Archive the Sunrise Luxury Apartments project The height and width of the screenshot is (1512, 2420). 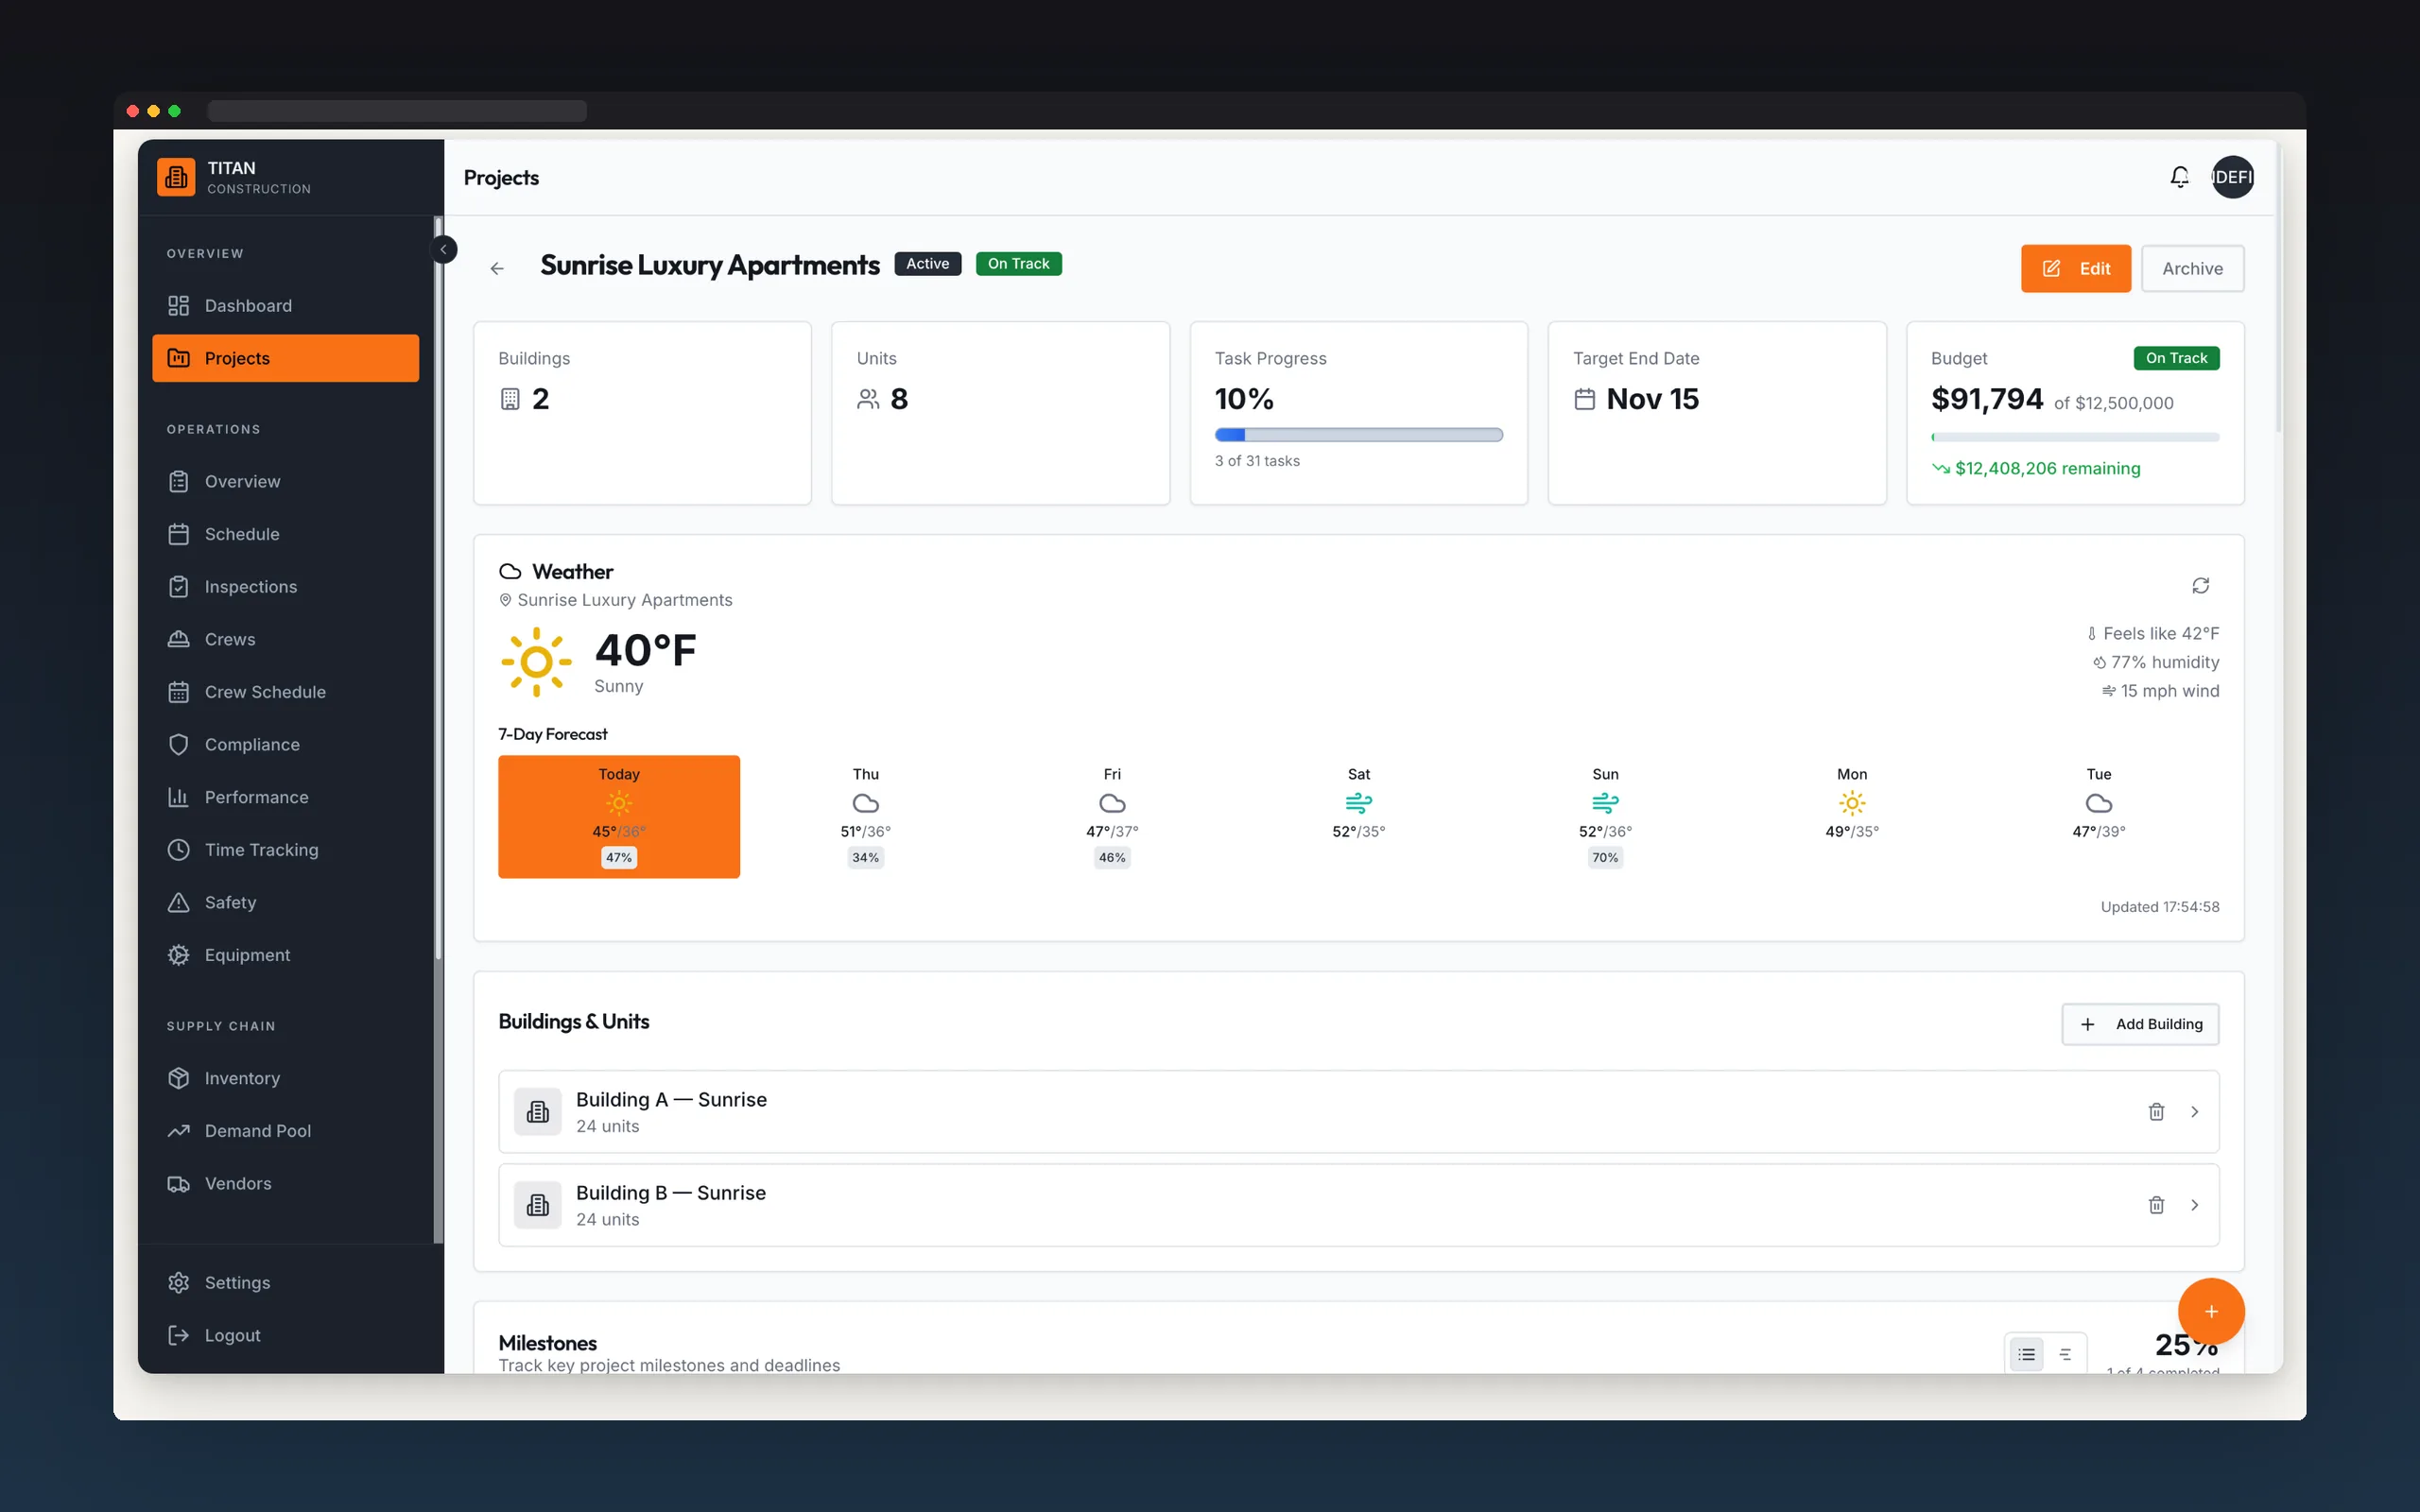point(2192,268)
